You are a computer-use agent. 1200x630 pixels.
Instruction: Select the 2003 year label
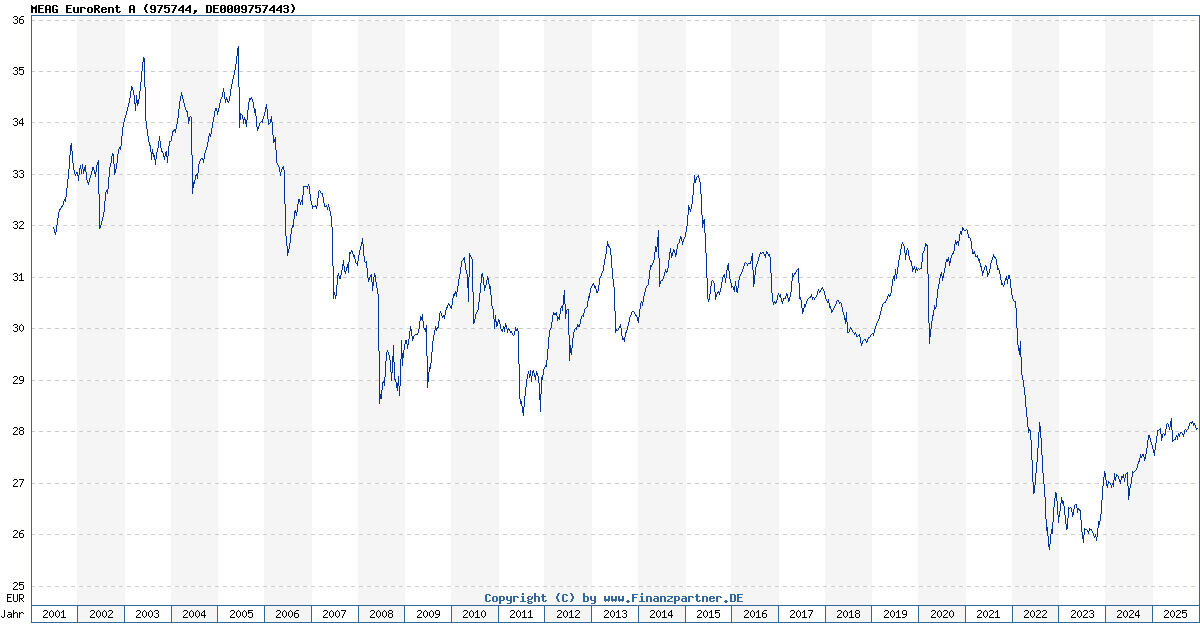click(x=147, y=614)
